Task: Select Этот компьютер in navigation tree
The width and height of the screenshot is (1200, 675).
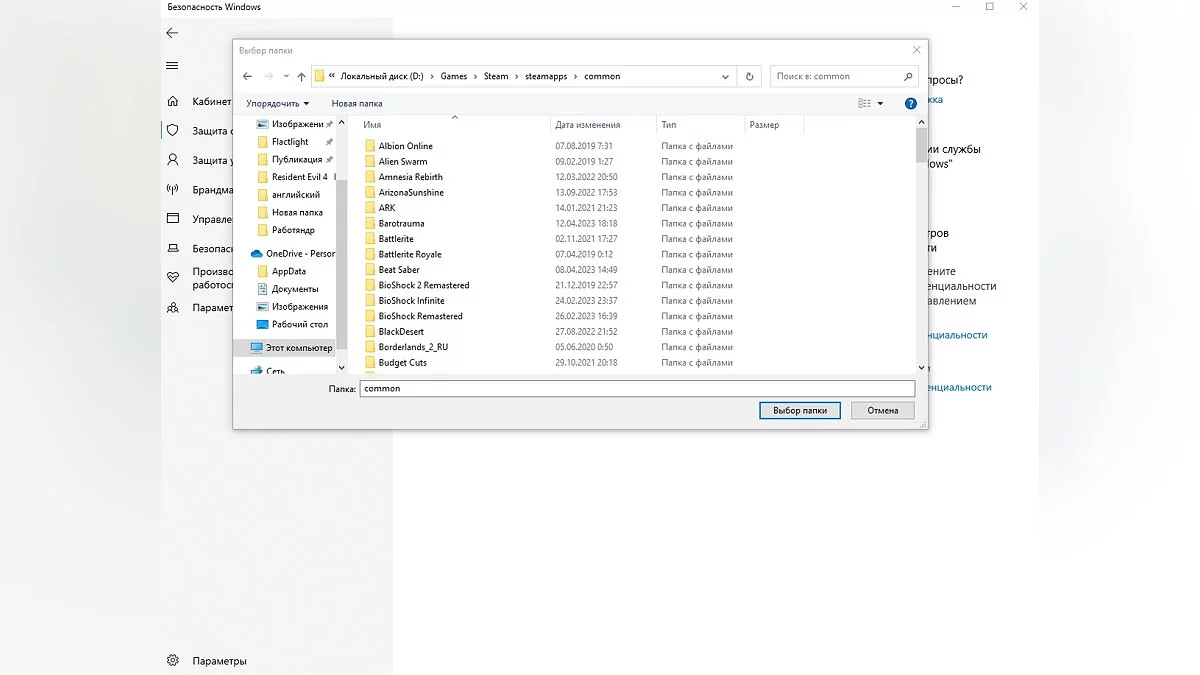Action: tap(298, 348)
